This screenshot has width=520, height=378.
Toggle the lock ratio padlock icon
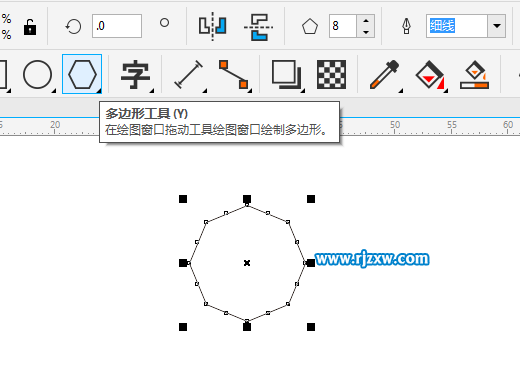[30, 27]
